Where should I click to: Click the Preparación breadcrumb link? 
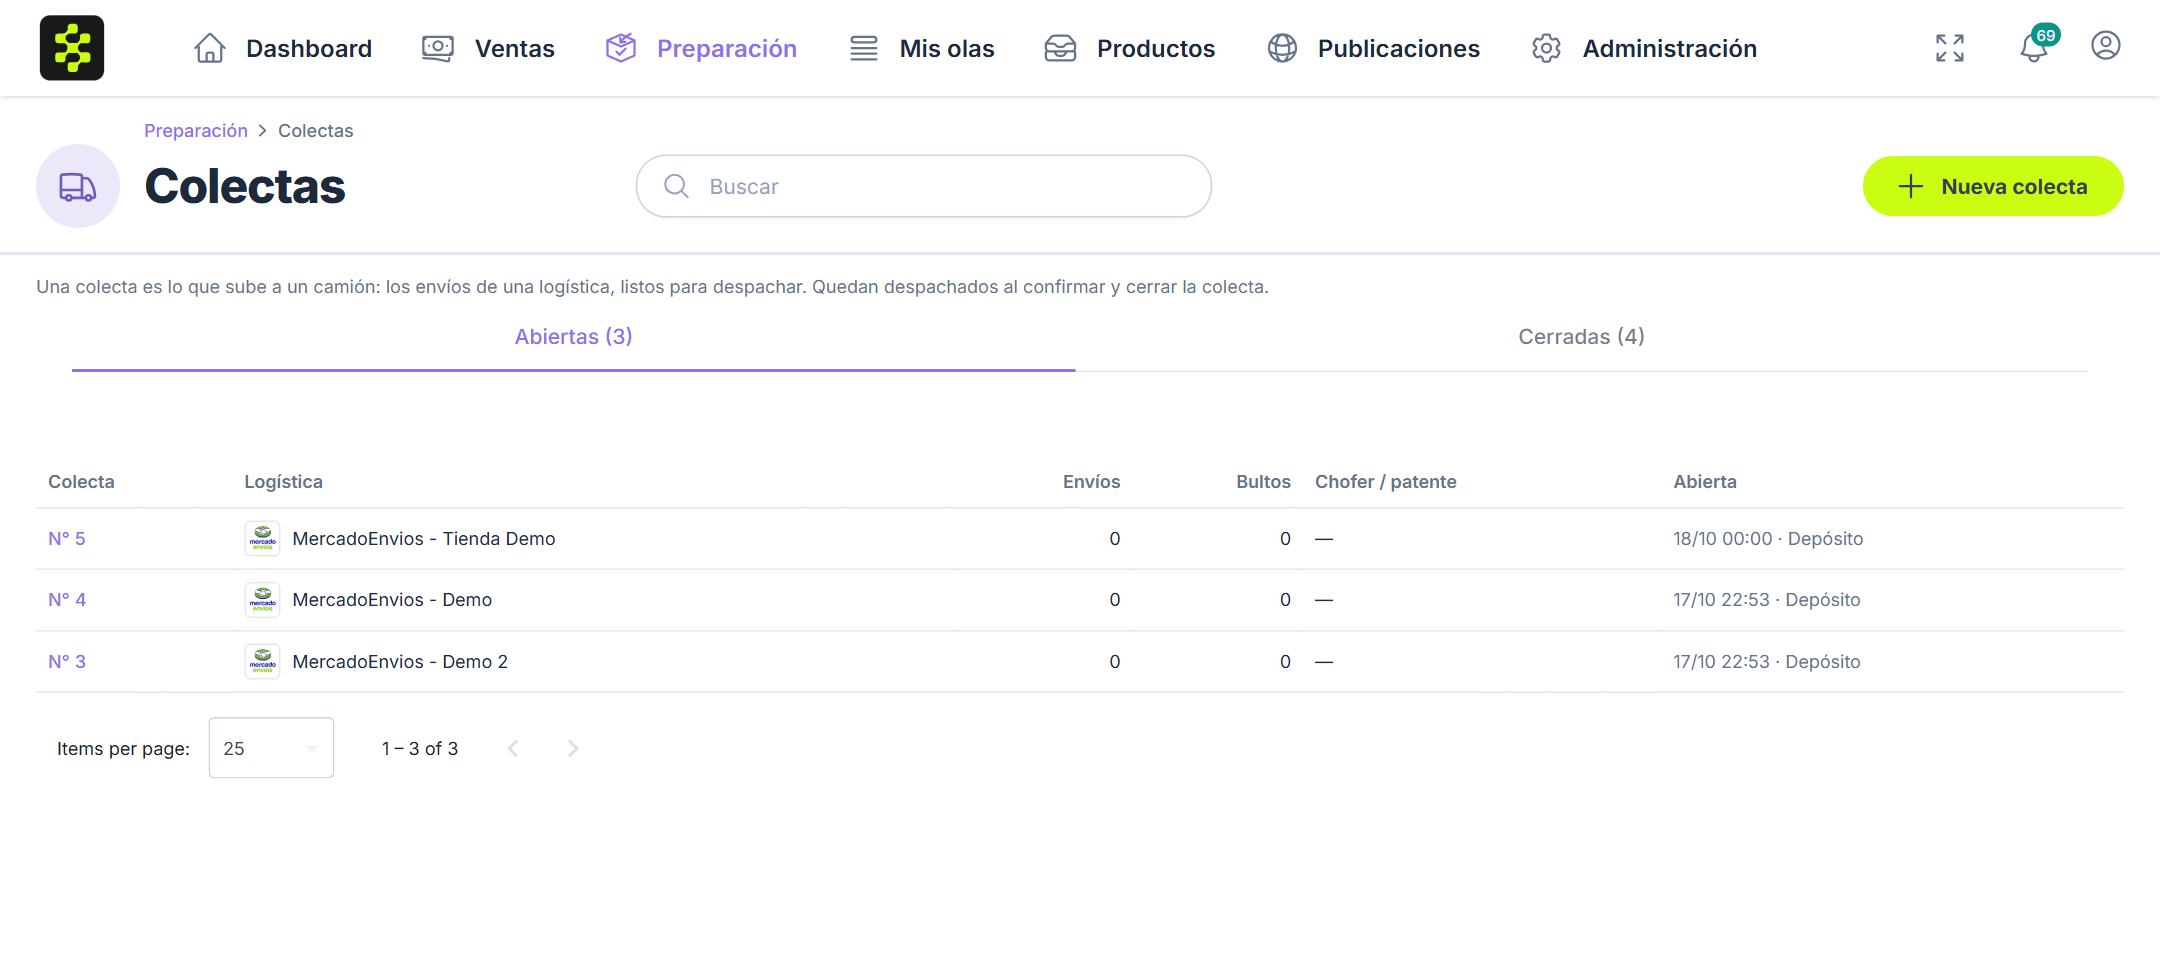tap(196, 131)
